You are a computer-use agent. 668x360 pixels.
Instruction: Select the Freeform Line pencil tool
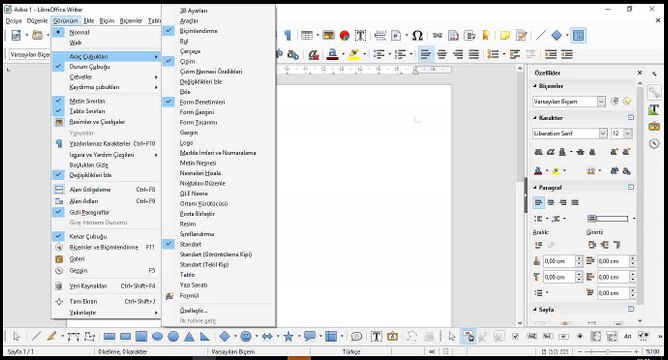52,337
